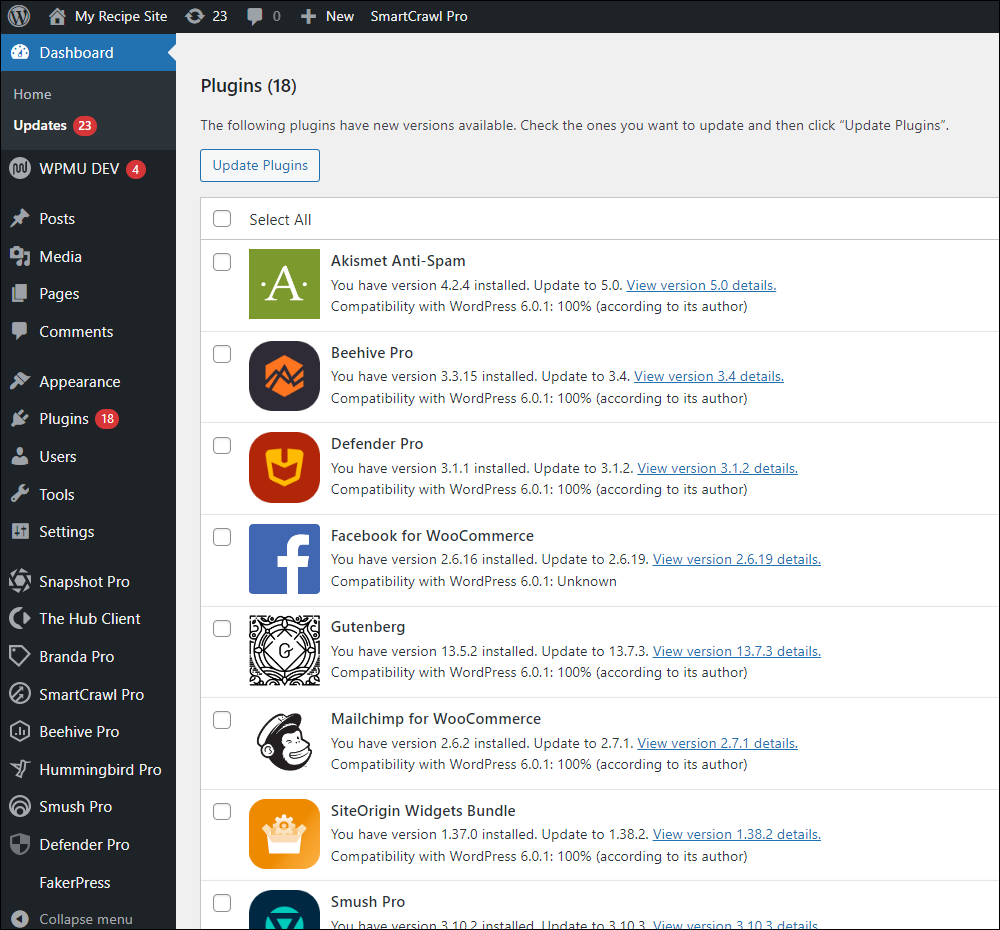Click the plus icon beside New

[308, 16]
